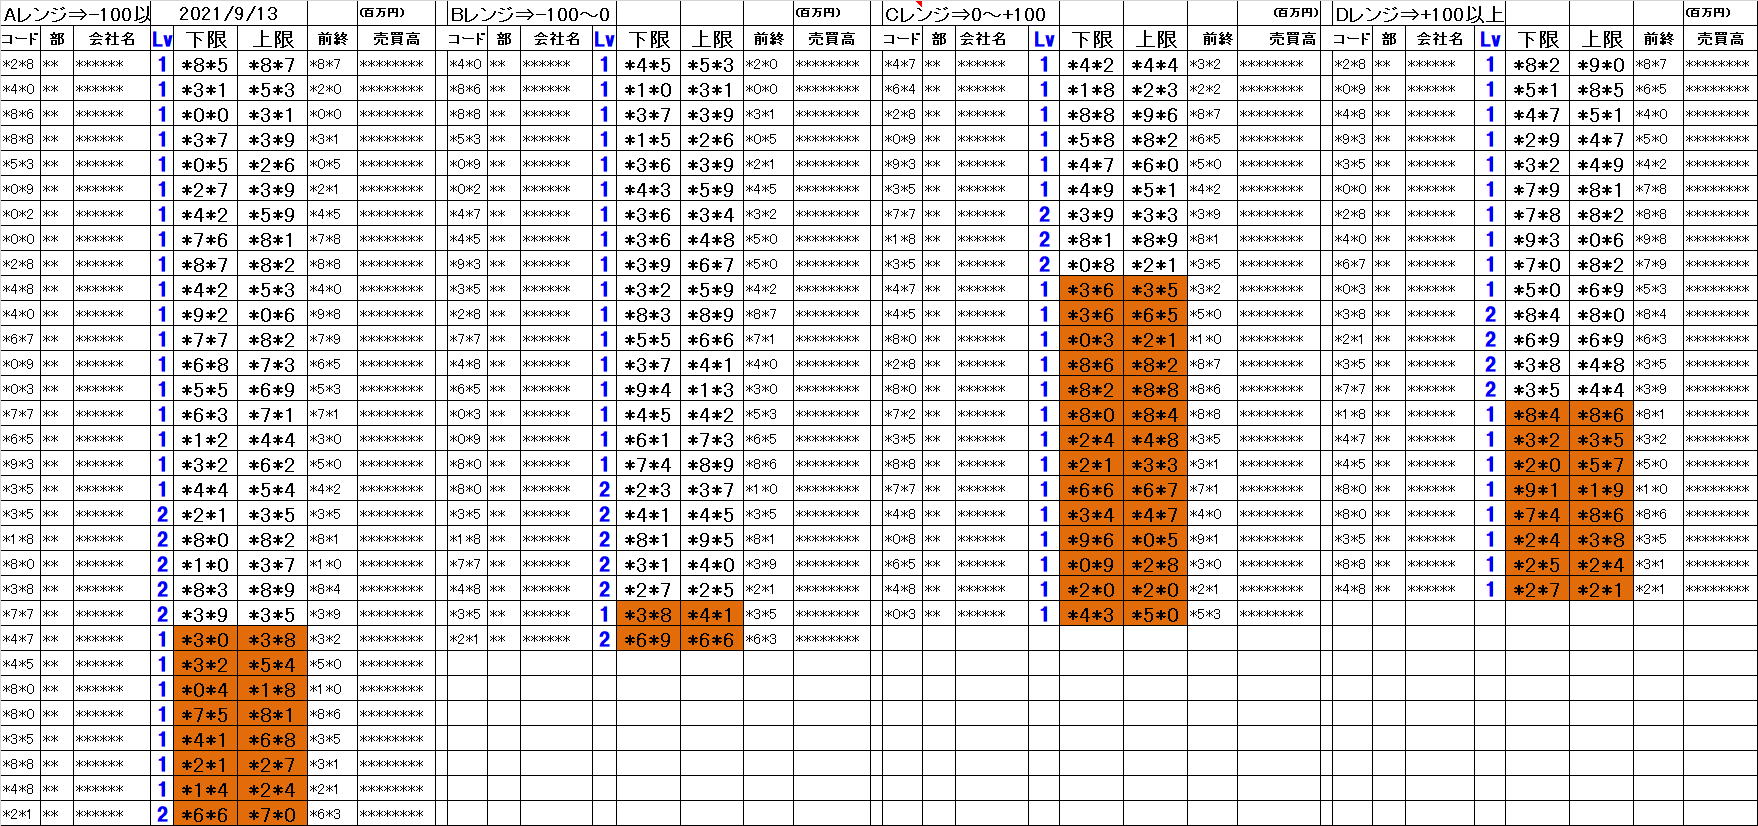Click orange B range 下限 cell *3*8
Screen dimensions: 1758x826
tap(649, 614)
